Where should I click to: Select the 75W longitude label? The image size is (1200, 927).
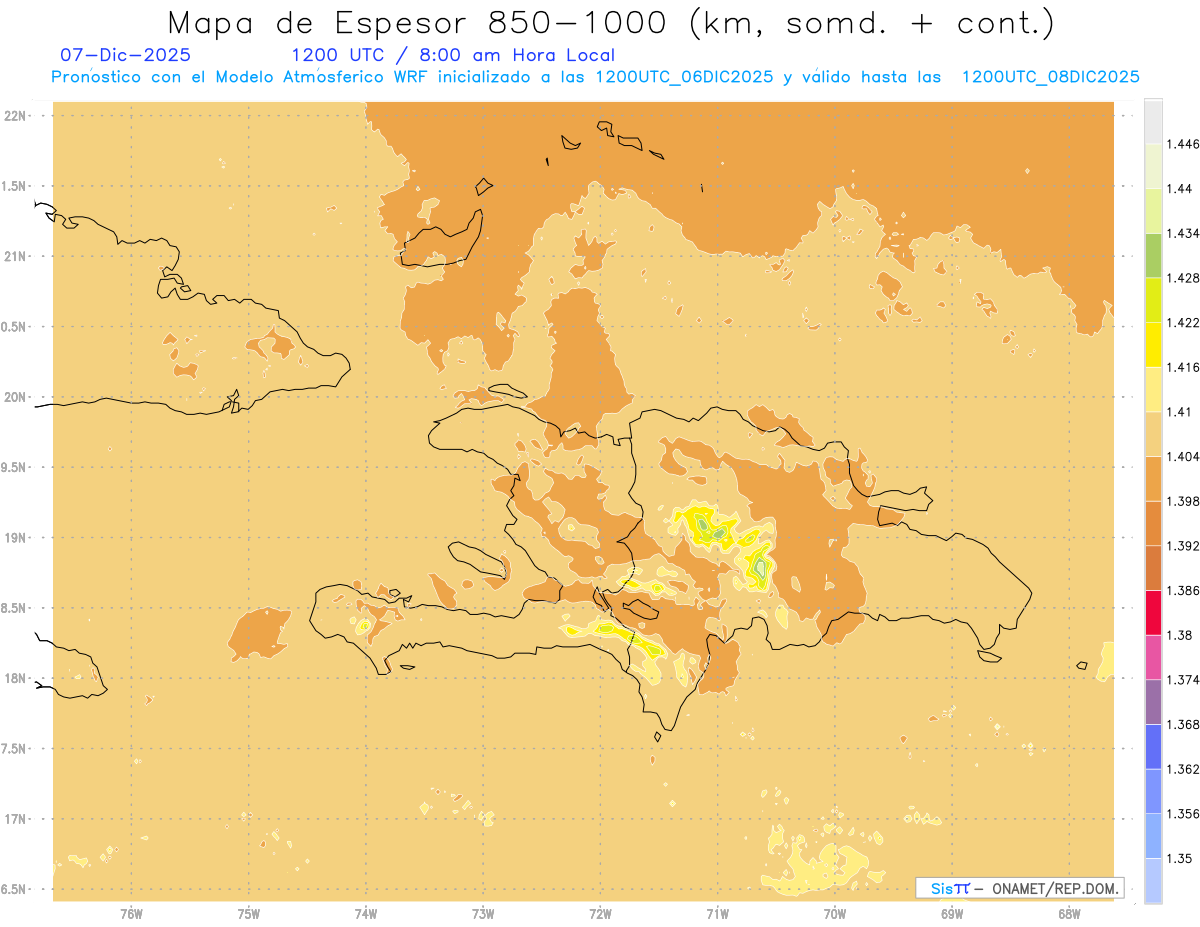(x=248, y=913)
